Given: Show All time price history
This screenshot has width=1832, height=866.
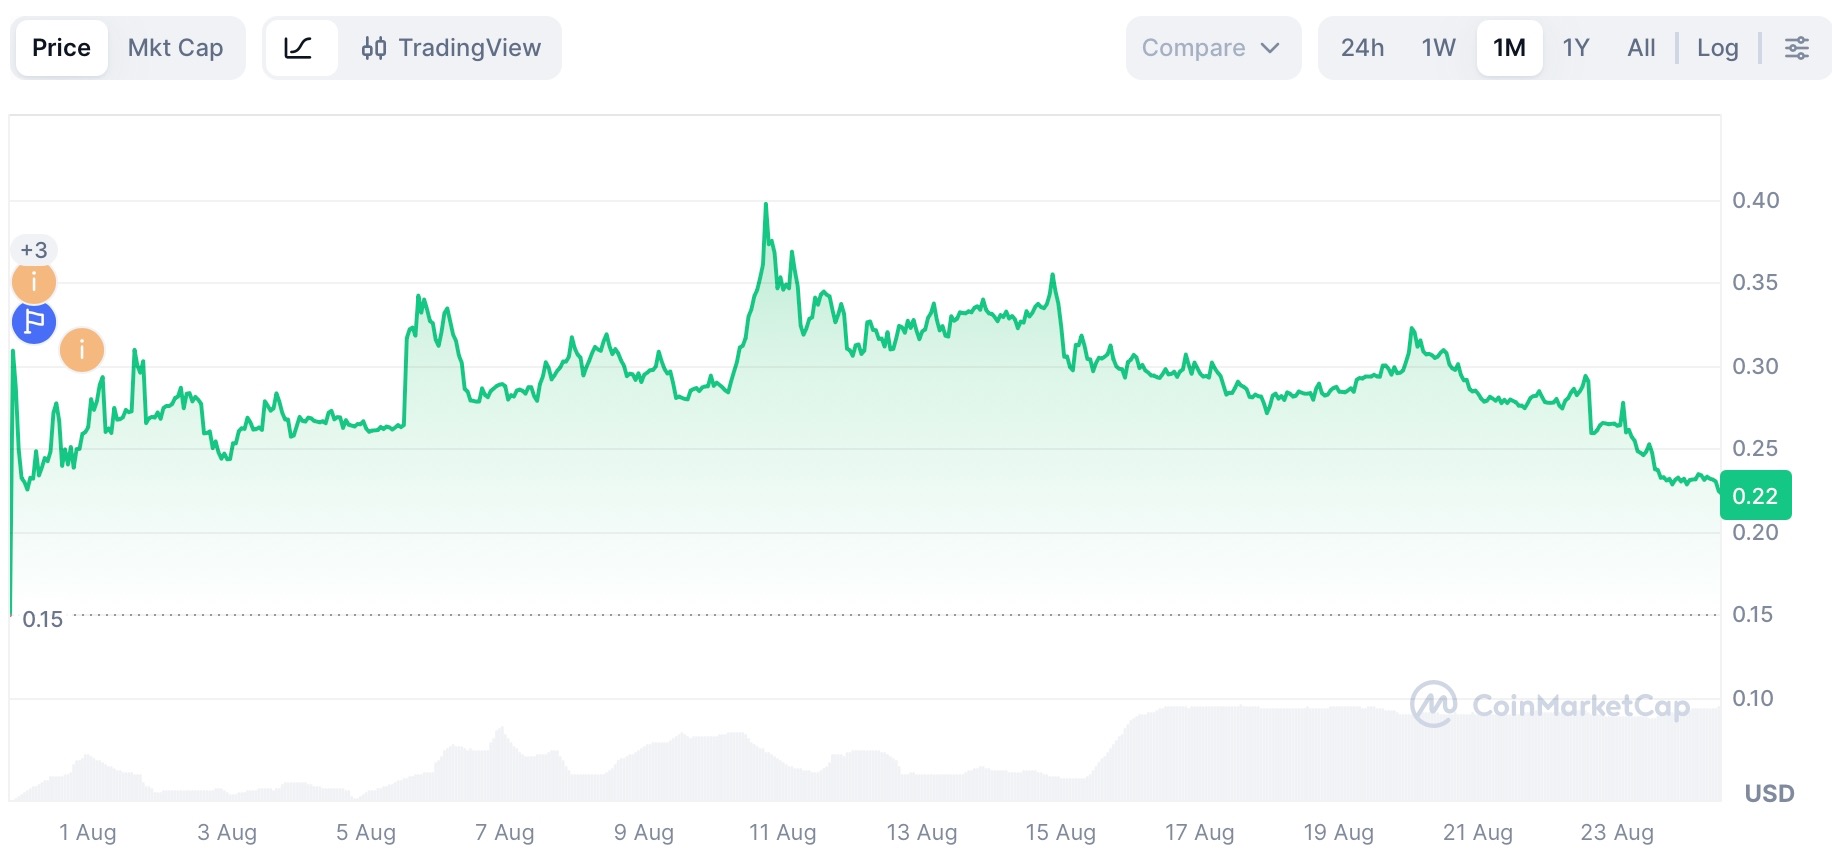Looking at the screenshot, I should (1641, 48).
